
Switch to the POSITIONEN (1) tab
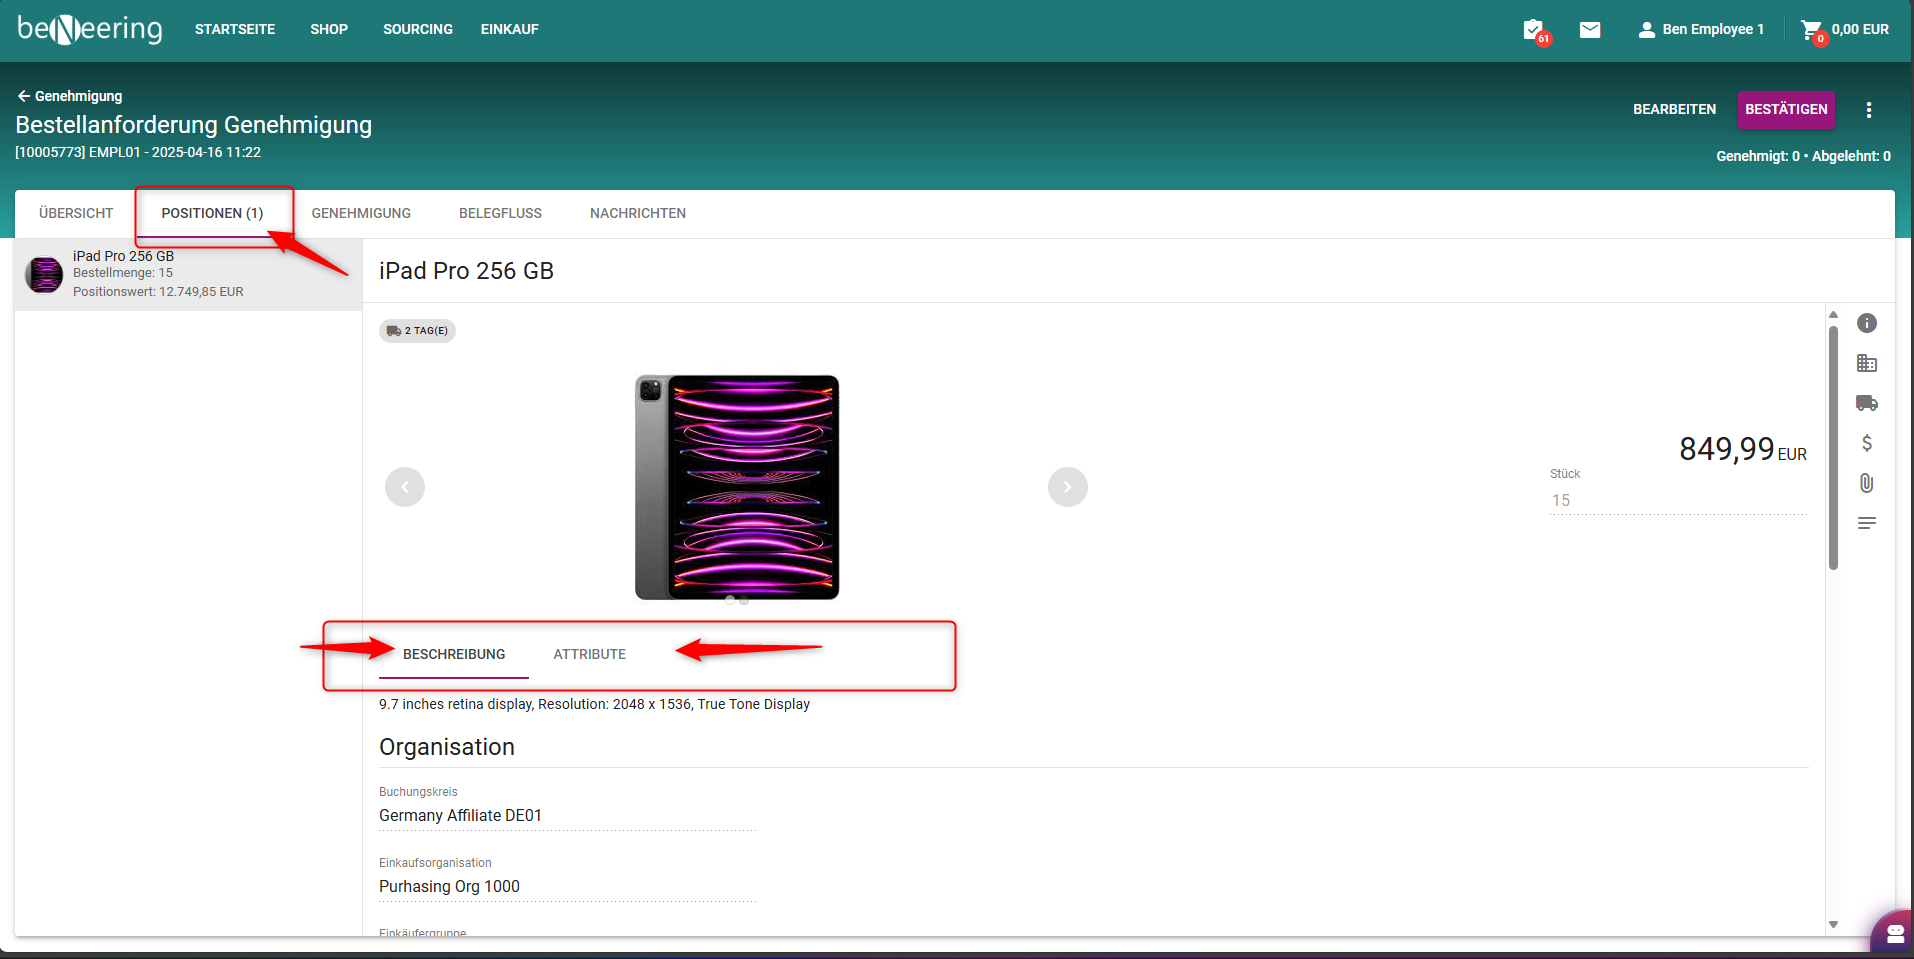tap(212, 213)
